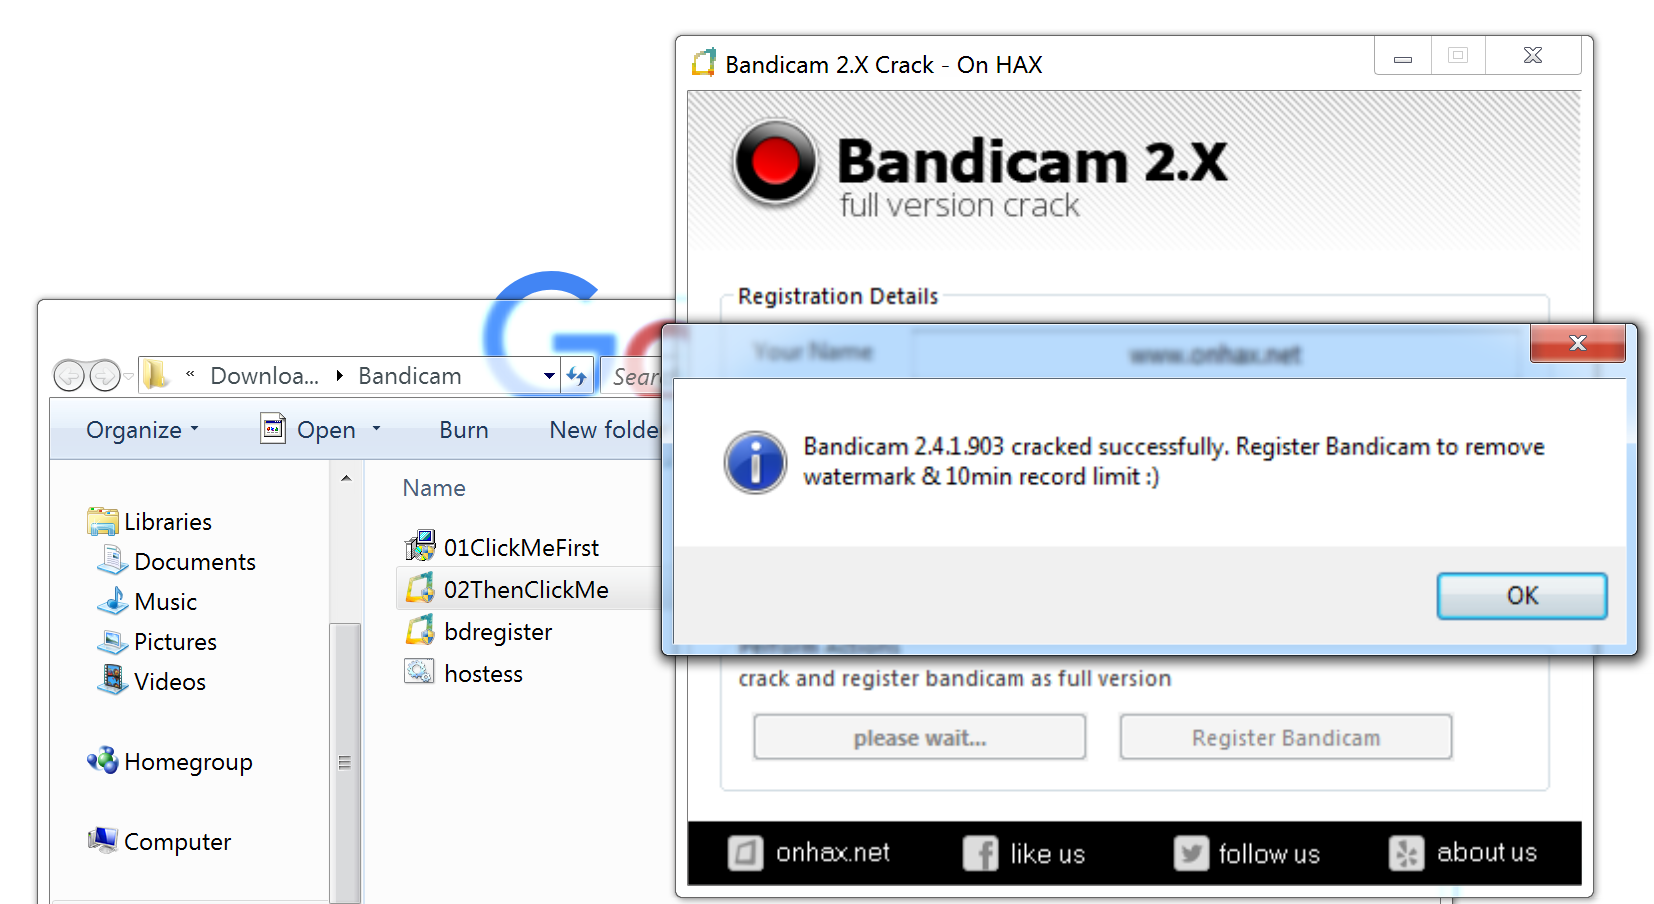Select the hostess file icon
This screenshot has height=904, width=1654.
pyautogui.click(x=420, y=672)
